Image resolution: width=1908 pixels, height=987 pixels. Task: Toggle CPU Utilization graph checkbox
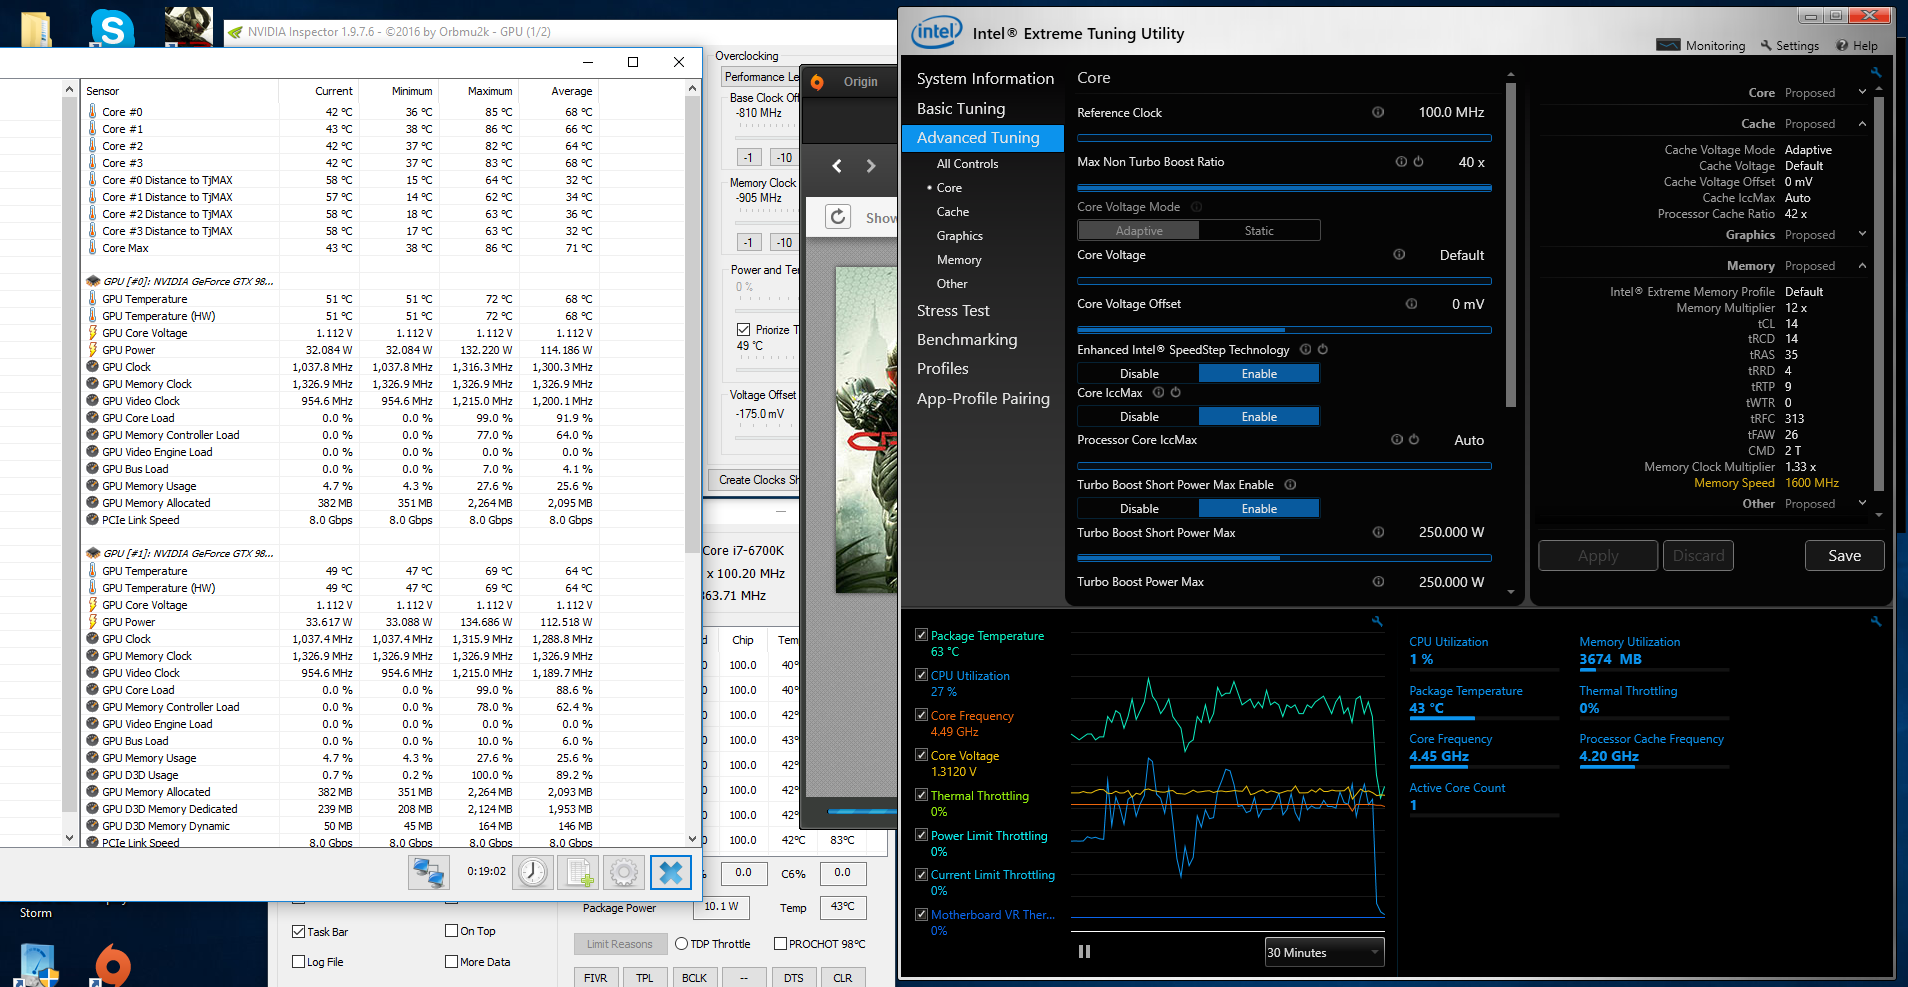tap(921, 675)
